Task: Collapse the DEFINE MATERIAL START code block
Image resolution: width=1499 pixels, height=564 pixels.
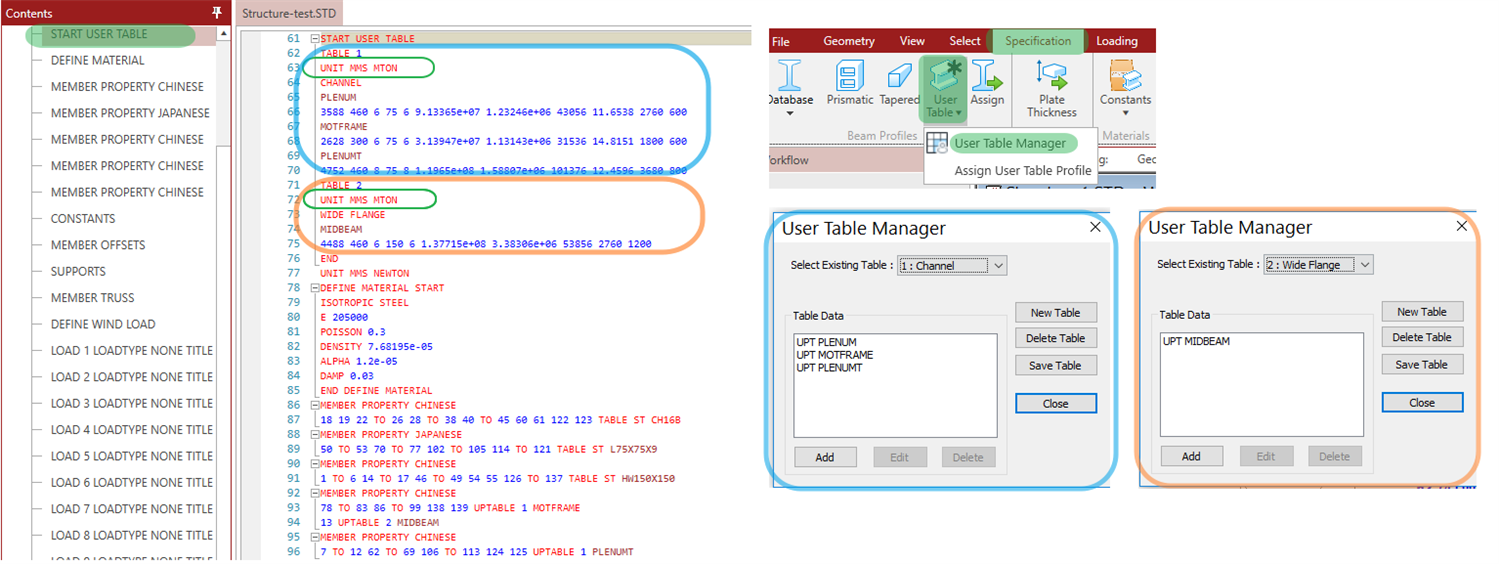Action: [314, 288]
